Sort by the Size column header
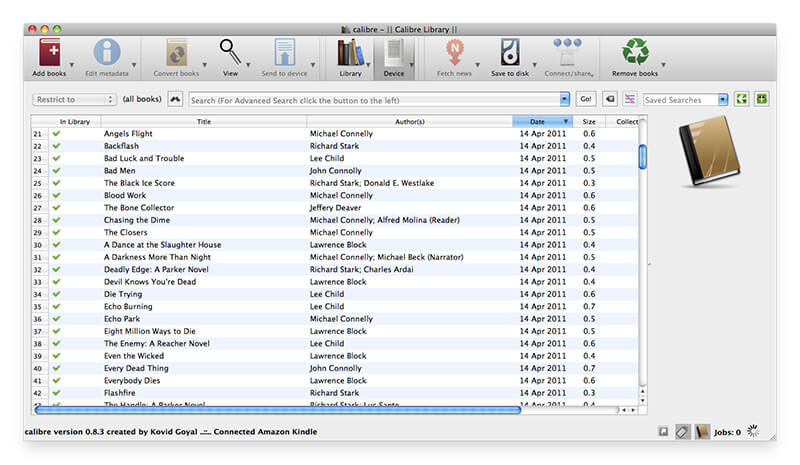 (589, 121)
